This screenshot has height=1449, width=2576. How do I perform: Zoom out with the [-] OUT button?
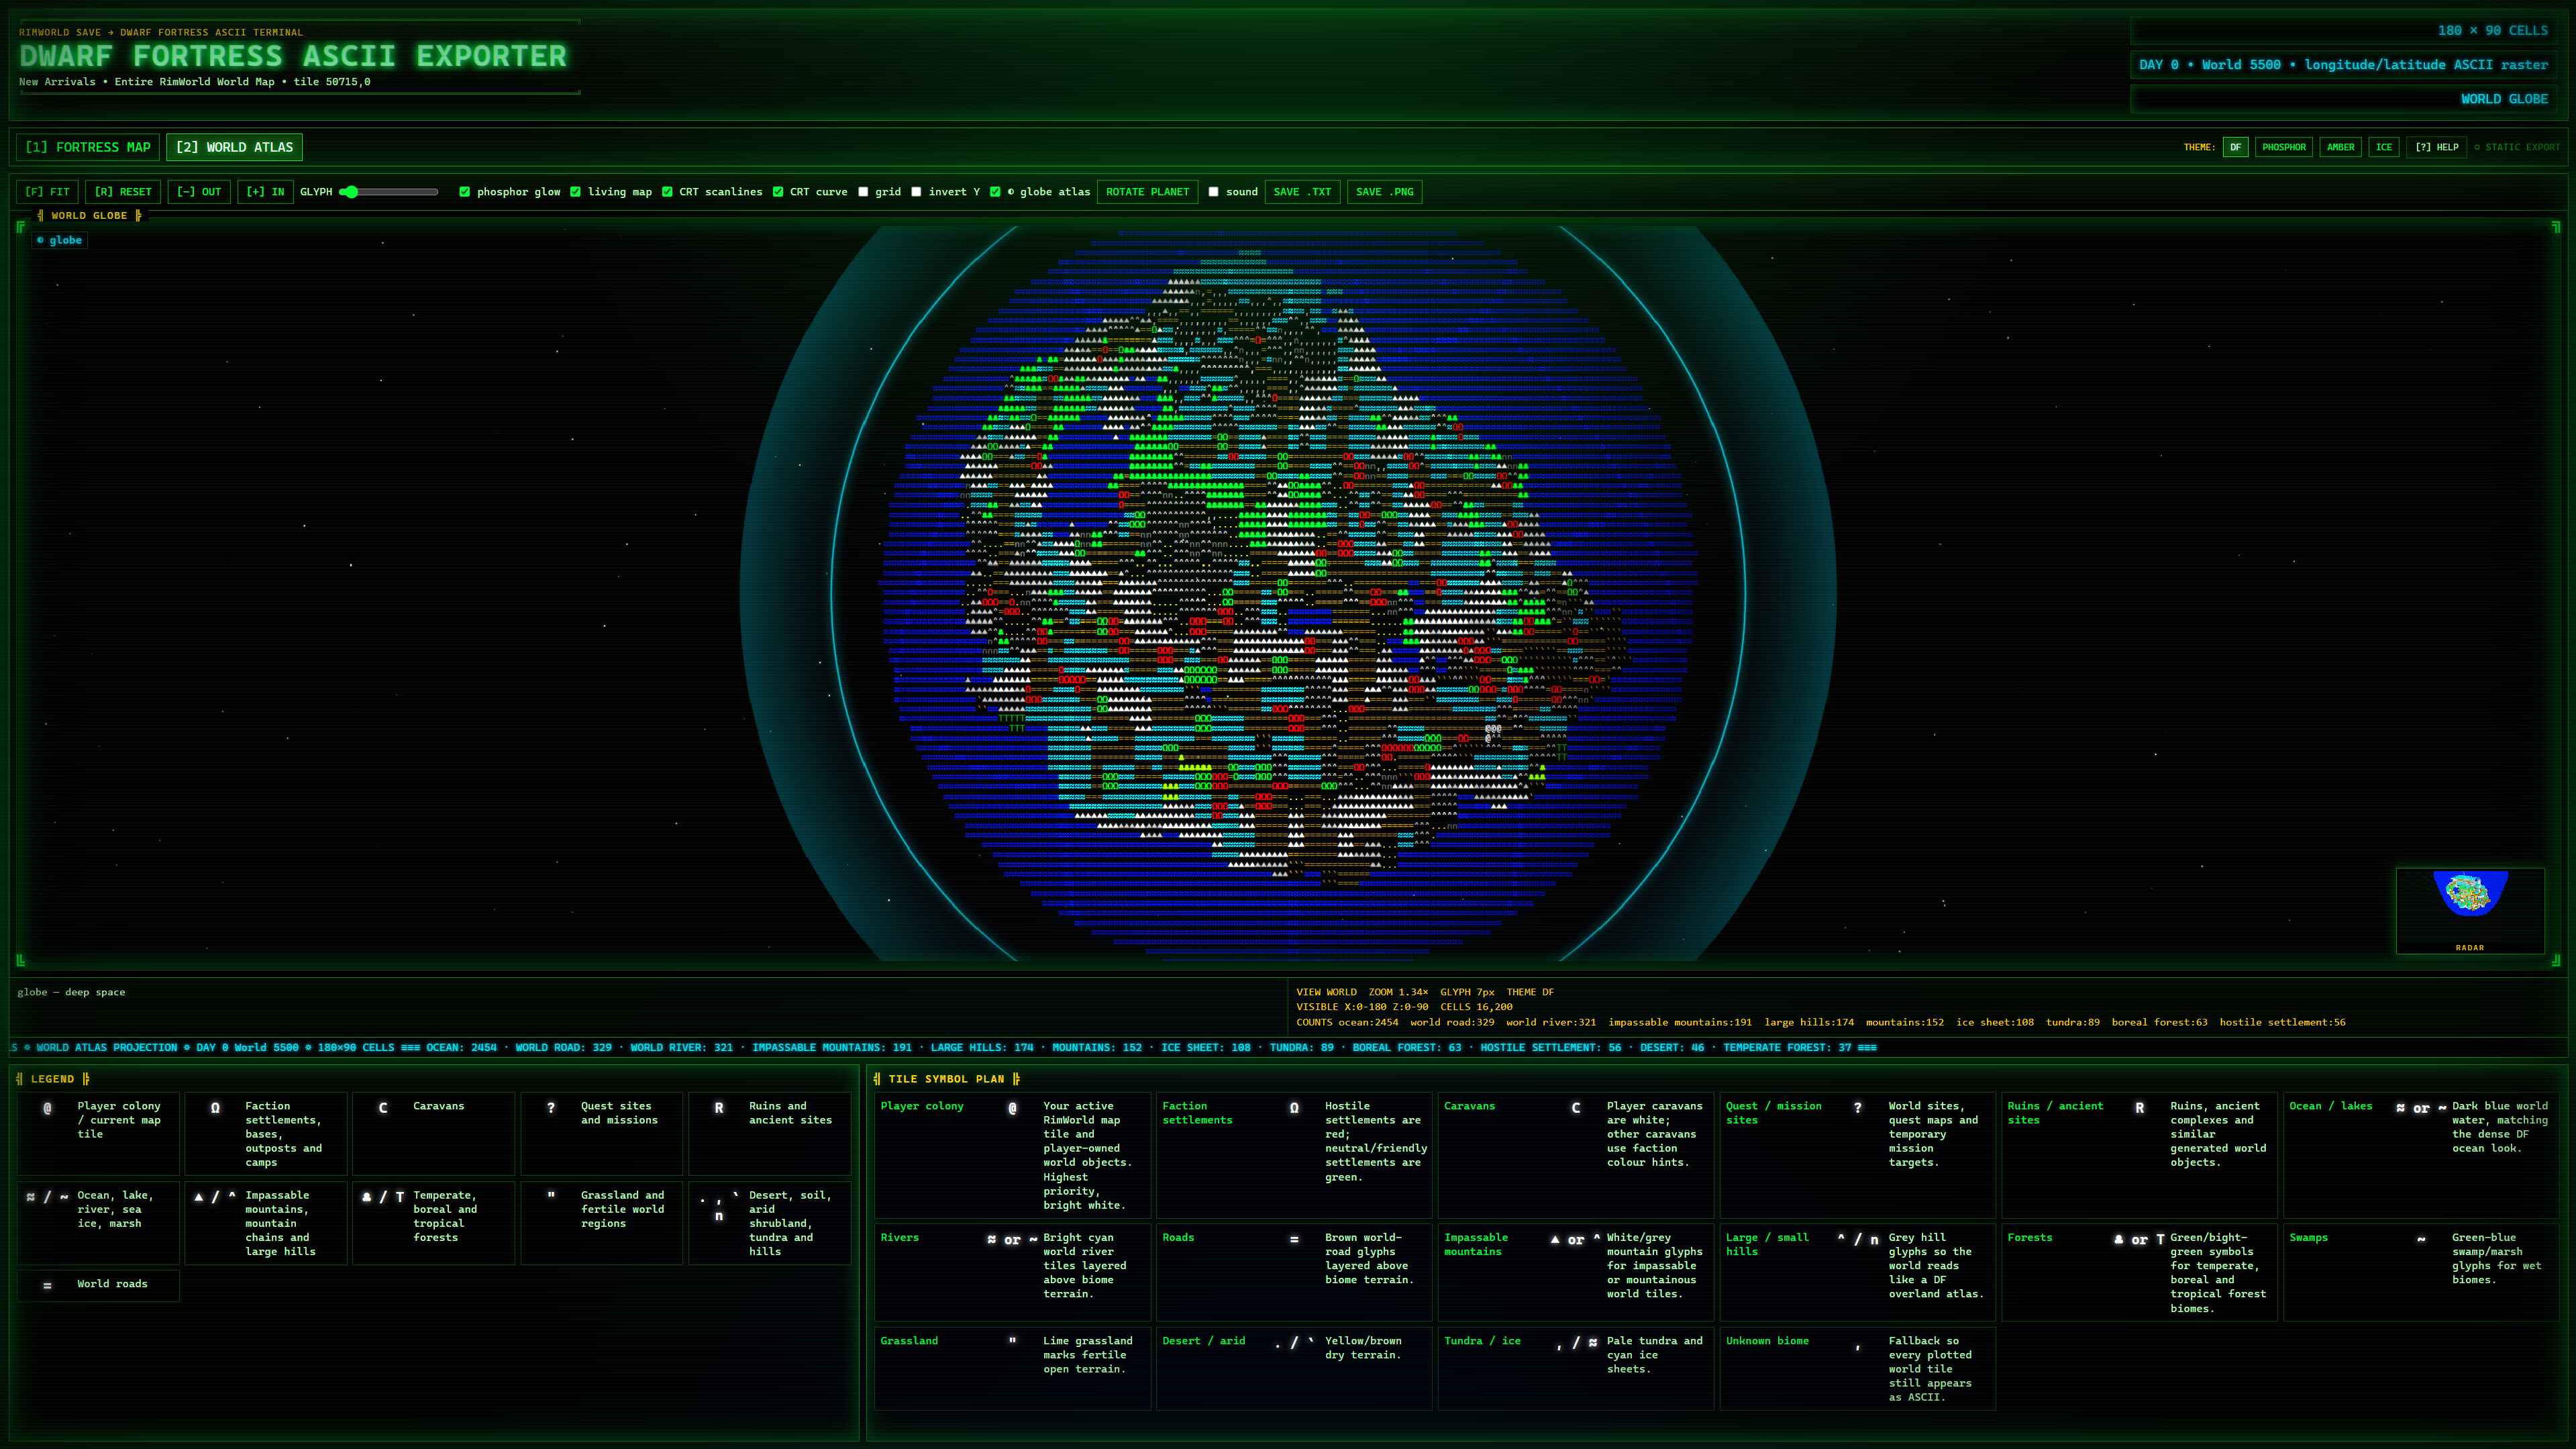(x=199, y=192)
